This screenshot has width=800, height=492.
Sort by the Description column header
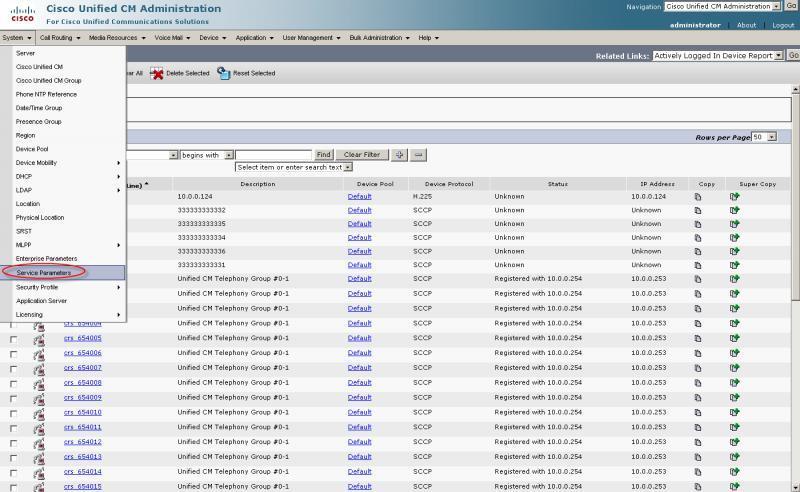tap(258, 184)
